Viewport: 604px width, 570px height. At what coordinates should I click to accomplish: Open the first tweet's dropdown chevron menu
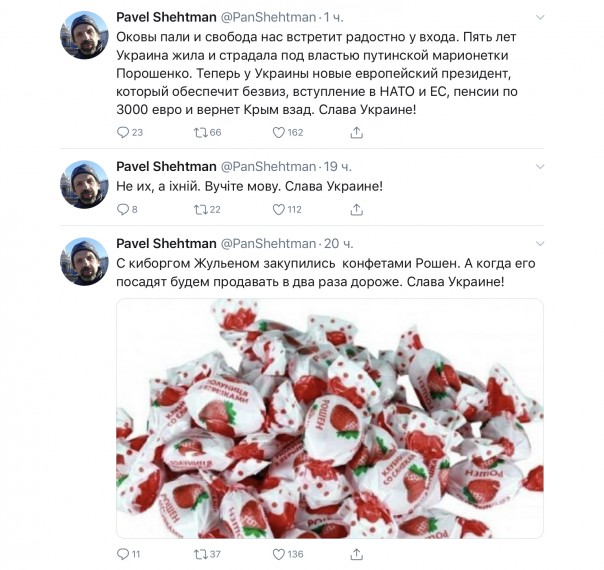(x=540, y=18)
